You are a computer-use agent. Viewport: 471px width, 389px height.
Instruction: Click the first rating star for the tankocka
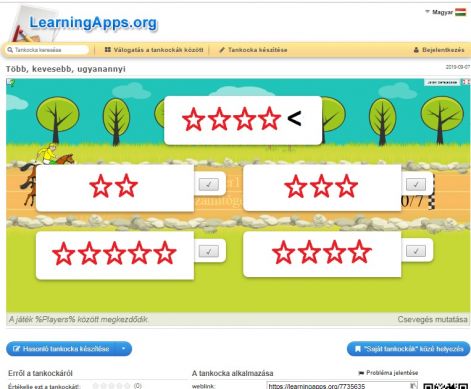tap(96, 386)
